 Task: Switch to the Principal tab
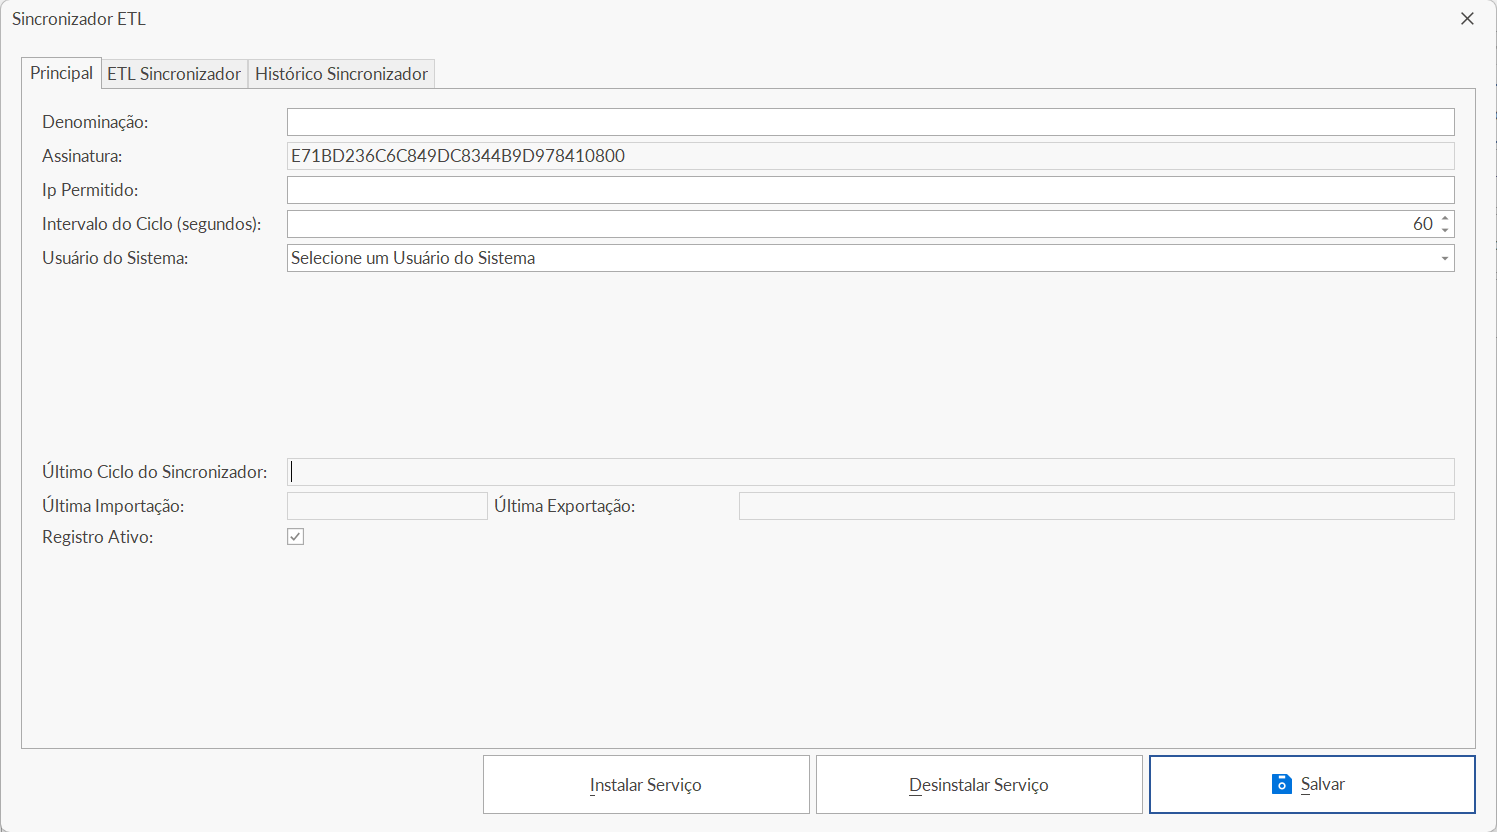[x=61, y=73]
